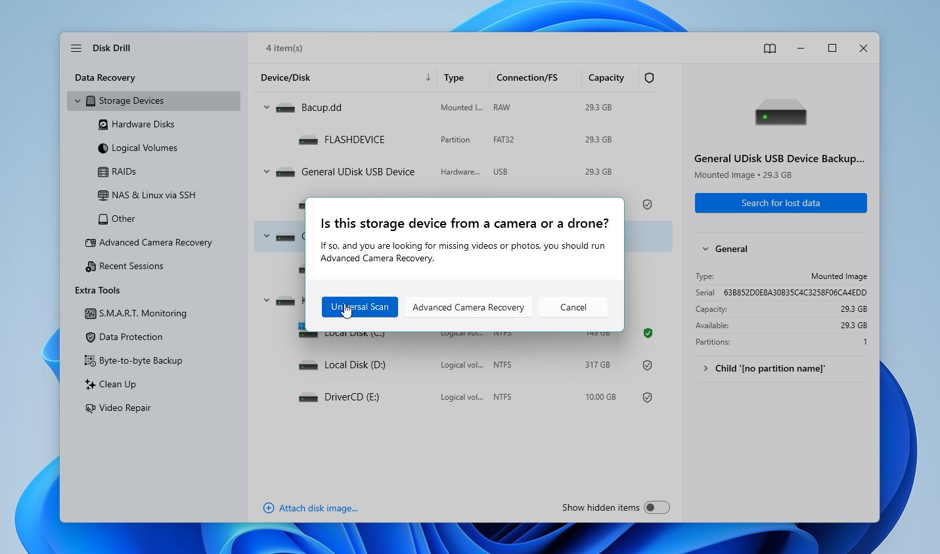The height and width of the screenshot is (554, 940).
Task: Click protection shield on DriverCD (E:) row
Action: point(647,397)
